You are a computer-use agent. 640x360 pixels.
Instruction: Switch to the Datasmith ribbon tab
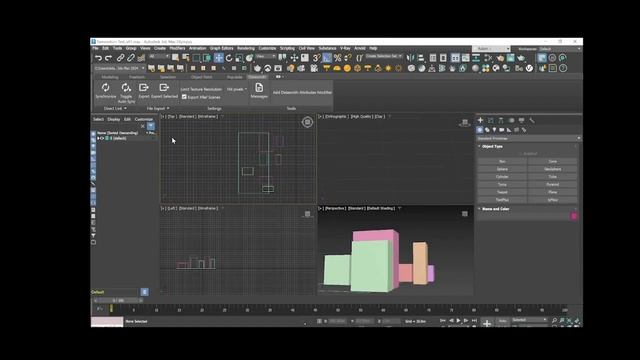(x=257, y=77)
